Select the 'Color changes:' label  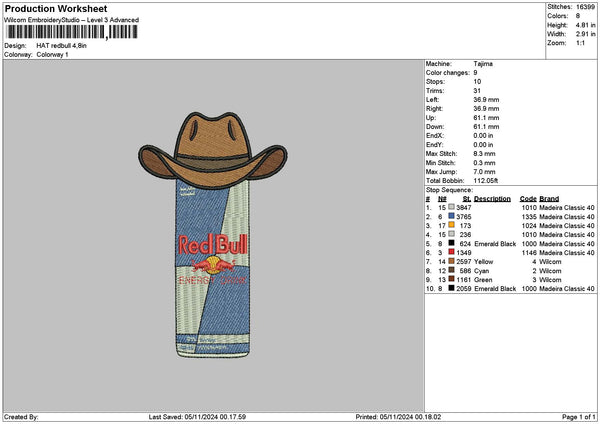[448, 73]
